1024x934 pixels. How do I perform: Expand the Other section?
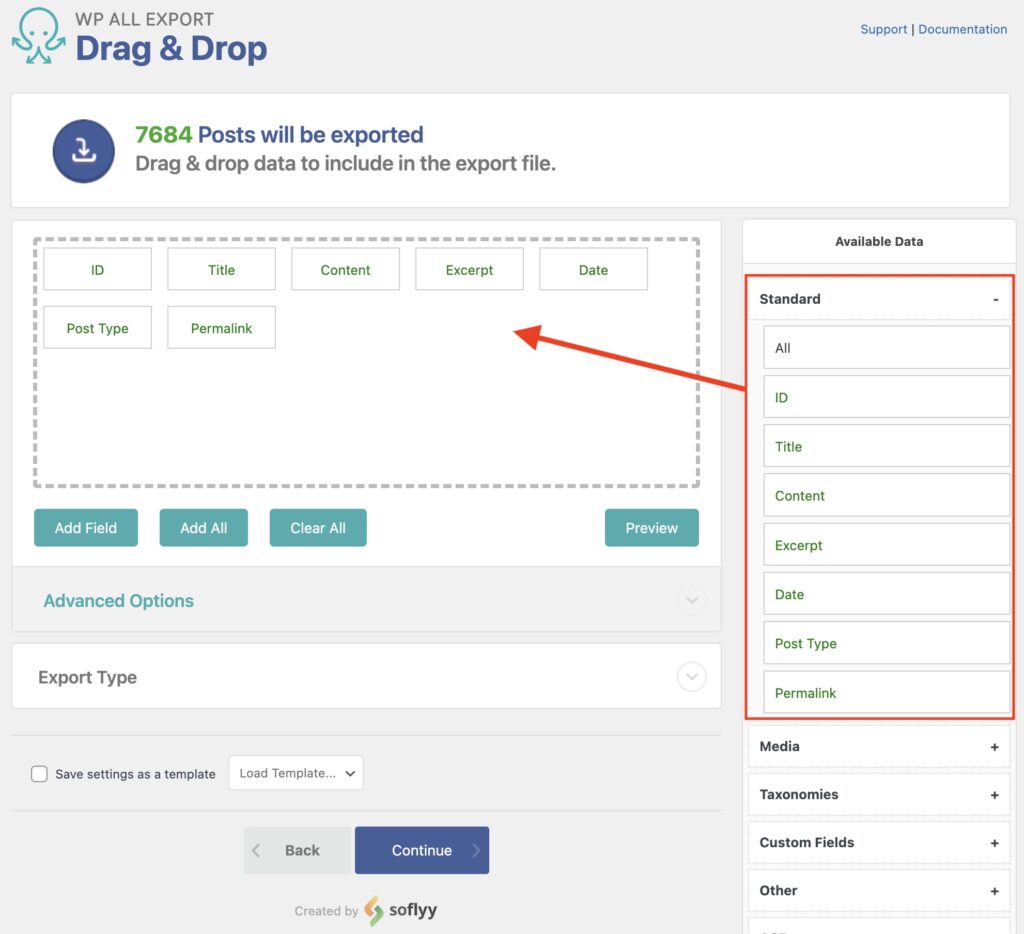pos(996,890)
